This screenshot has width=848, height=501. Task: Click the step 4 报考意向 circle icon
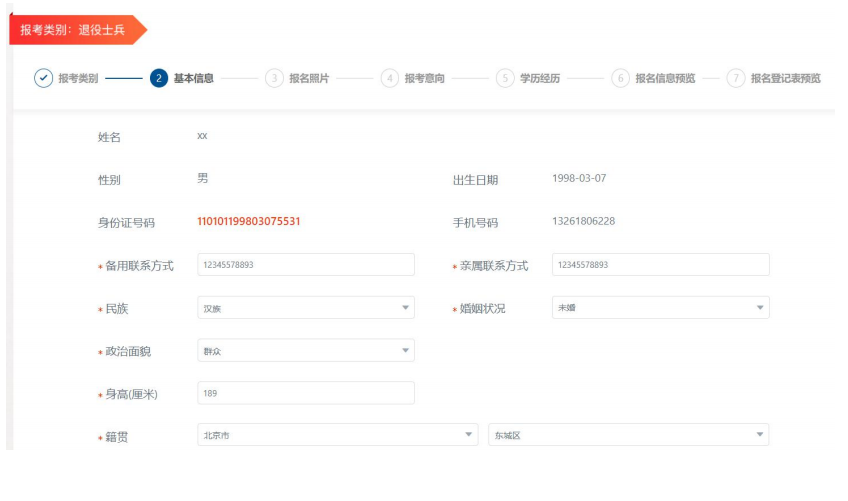pos(389,78)
